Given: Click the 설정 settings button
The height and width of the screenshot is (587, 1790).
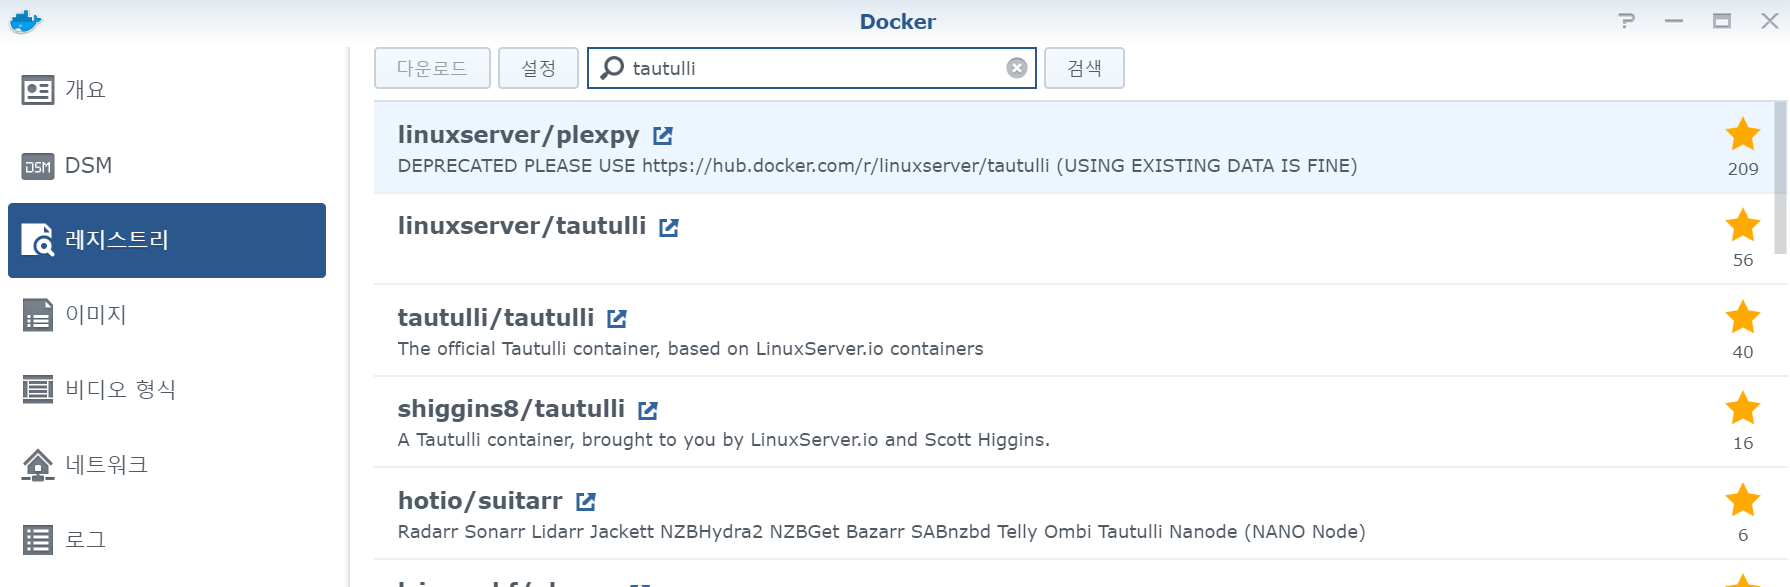Looking at the screenshot, I should coord(538,68).
